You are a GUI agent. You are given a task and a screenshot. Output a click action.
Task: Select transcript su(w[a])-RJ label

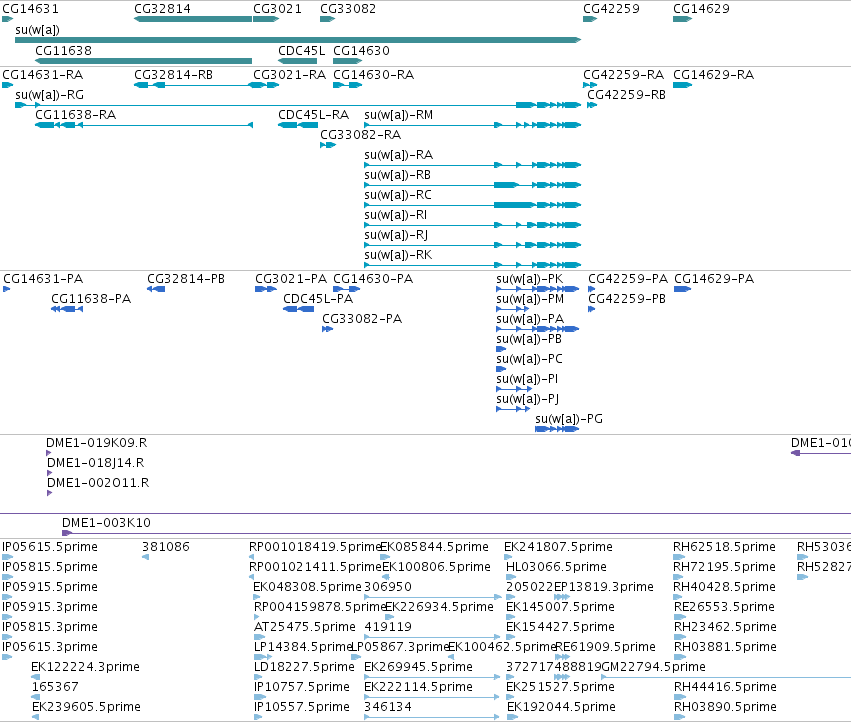(x=396, y=235)
